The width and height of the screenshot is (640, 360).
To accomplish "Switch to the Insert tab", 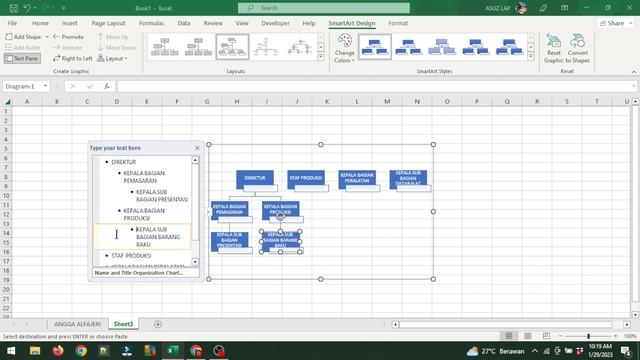I will 70,23.
